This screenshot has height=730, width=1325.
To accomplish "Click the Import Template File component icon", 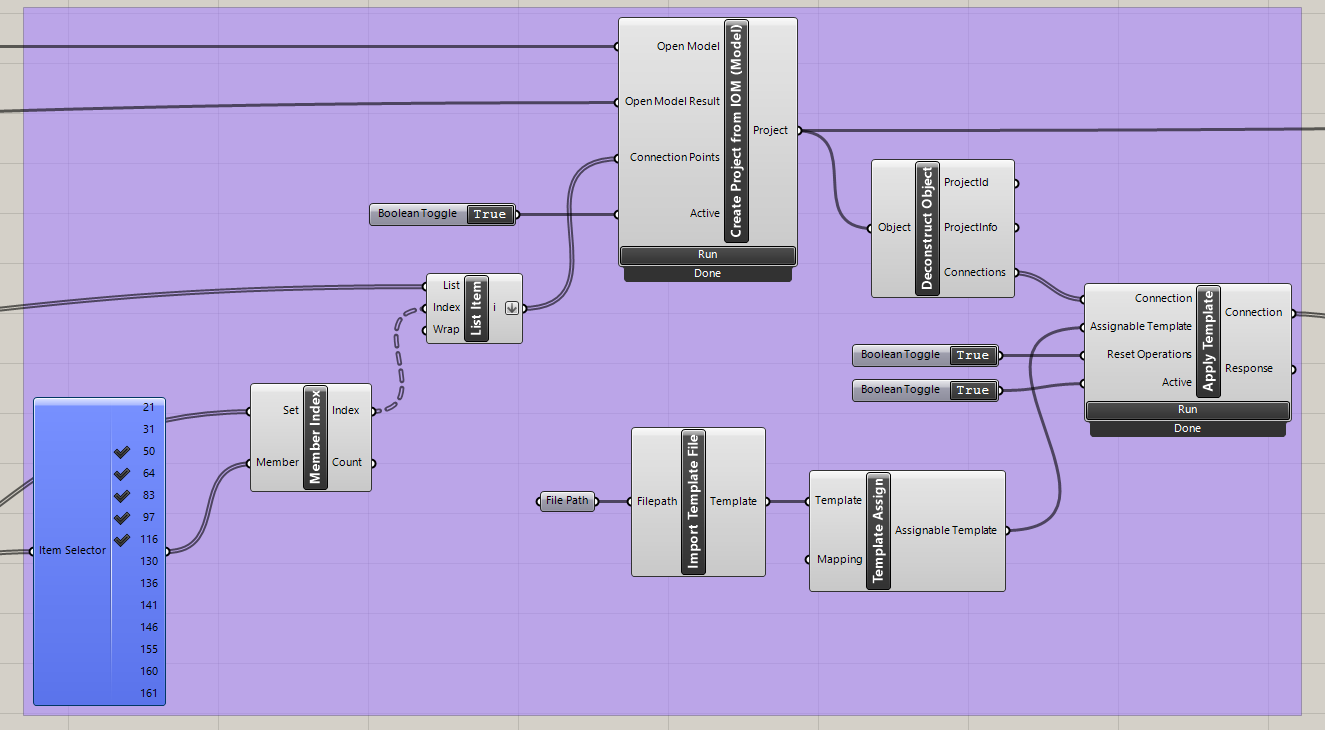I will [x=693, y=500].
